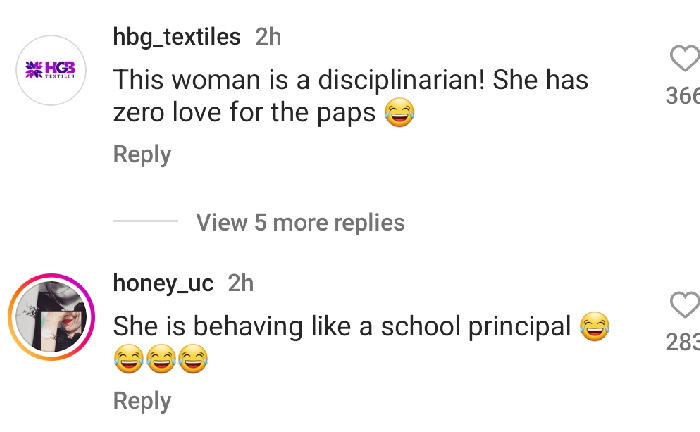Reply to the honey_uc comment
This screenshot has width=700, height=432.
(142, 401)
